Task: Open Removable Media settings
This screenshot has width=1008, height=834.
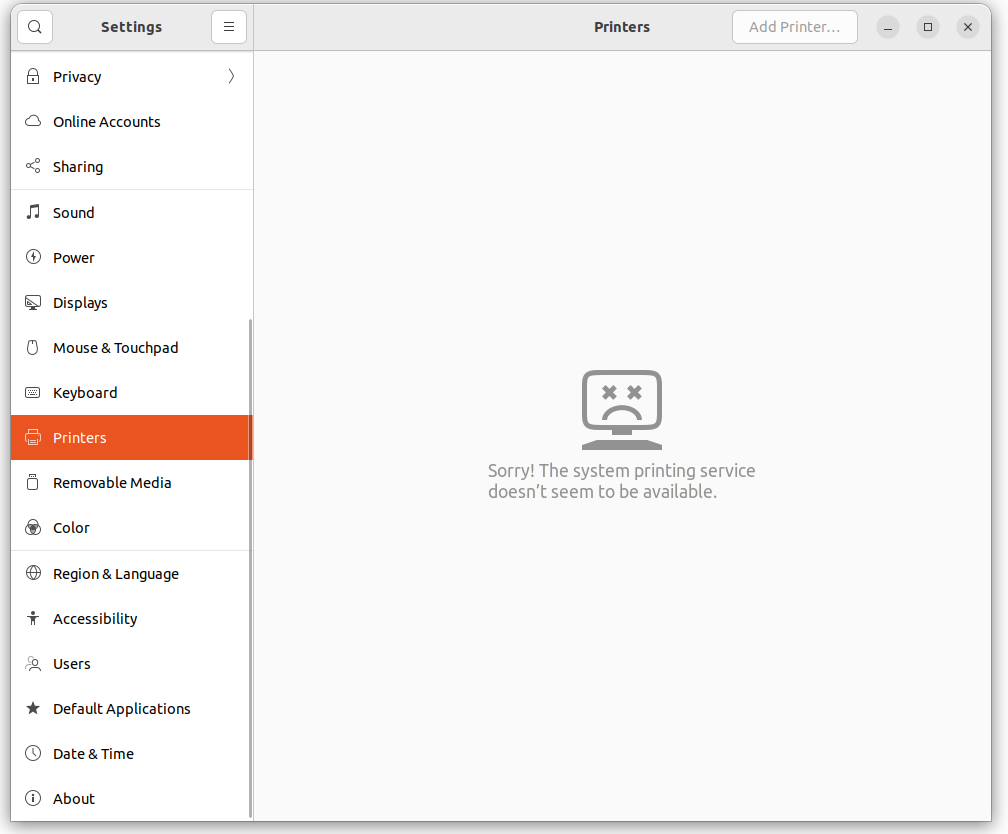Action: [132, 482]
